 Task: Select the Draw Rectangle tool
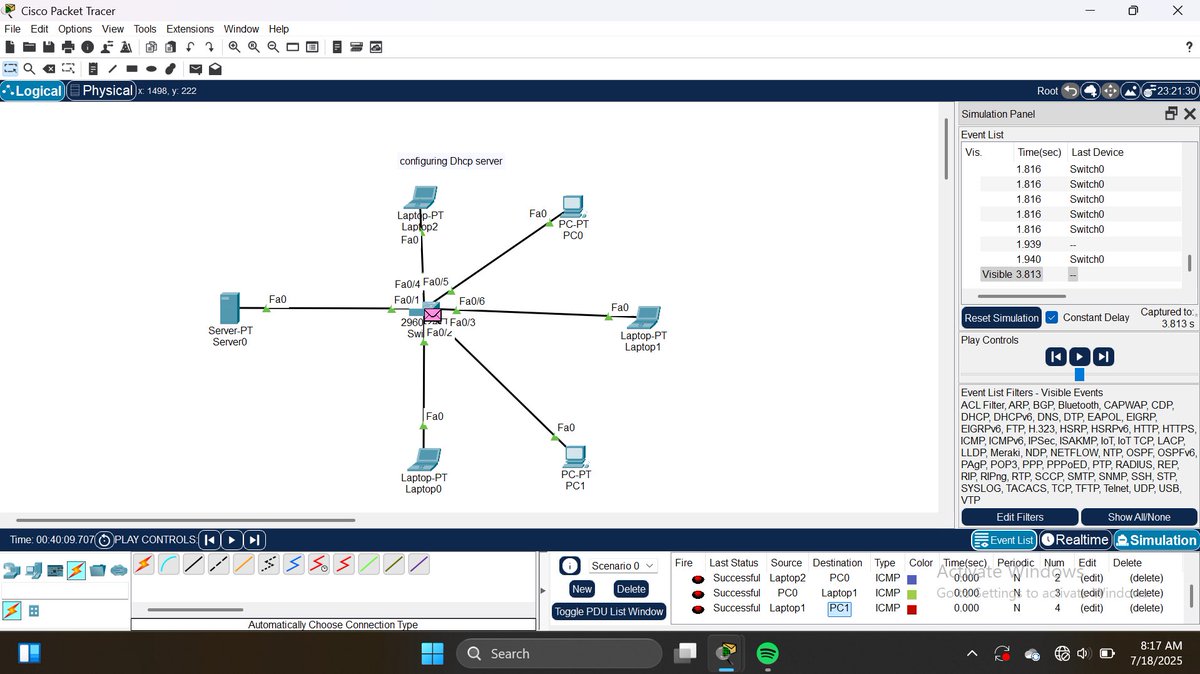pyautogui.click(x=132, y=69)
